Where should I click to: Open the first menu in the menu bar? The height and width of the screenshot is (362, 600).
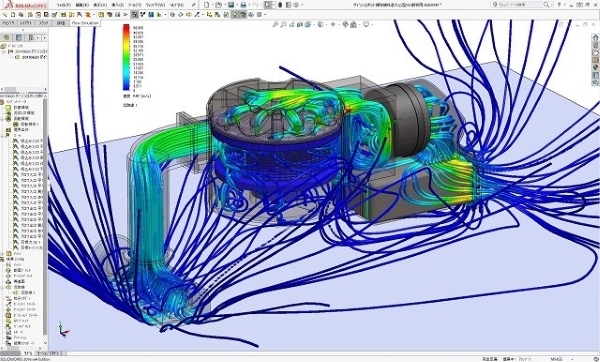64,5
